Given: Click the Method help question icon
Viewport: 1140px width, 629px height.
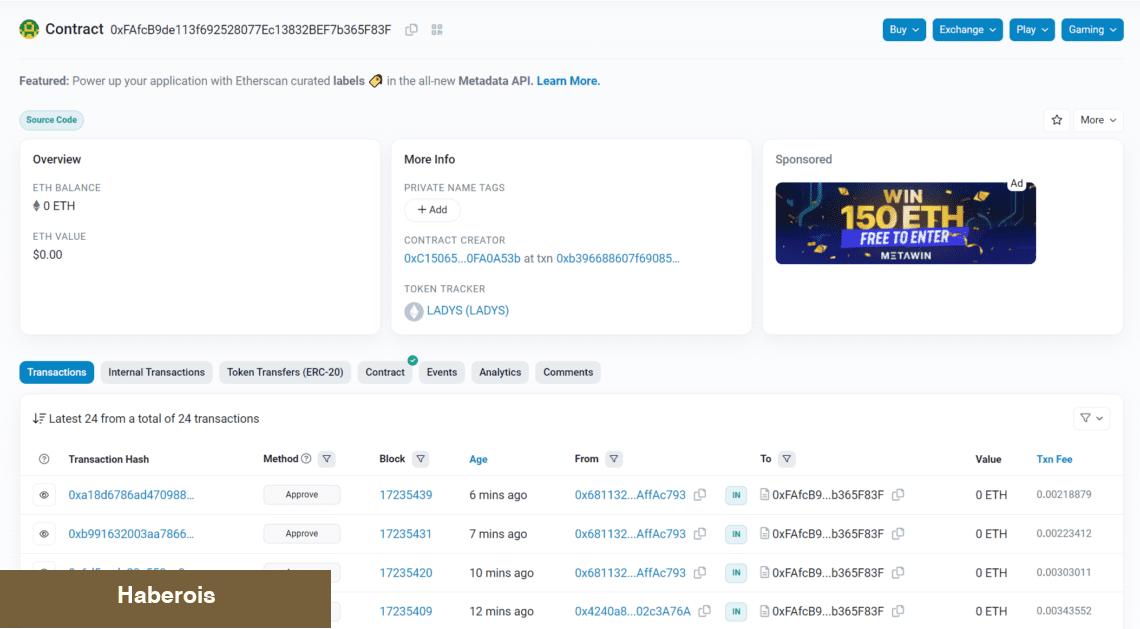Looking at the screenshot, I should point(306,459).
